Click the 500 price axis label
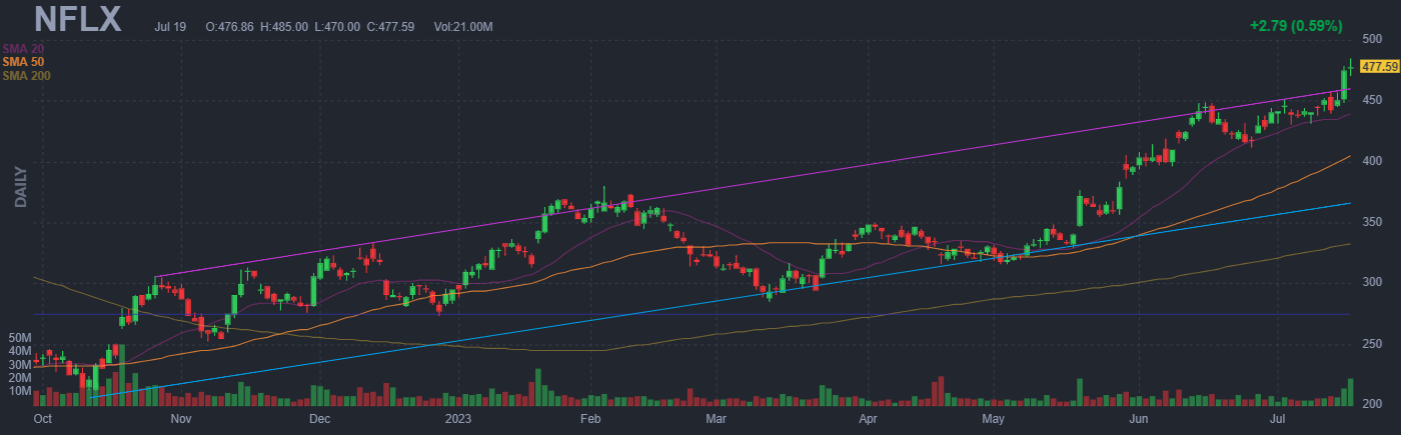The image size is (1401, 435). coord(1372,39)
